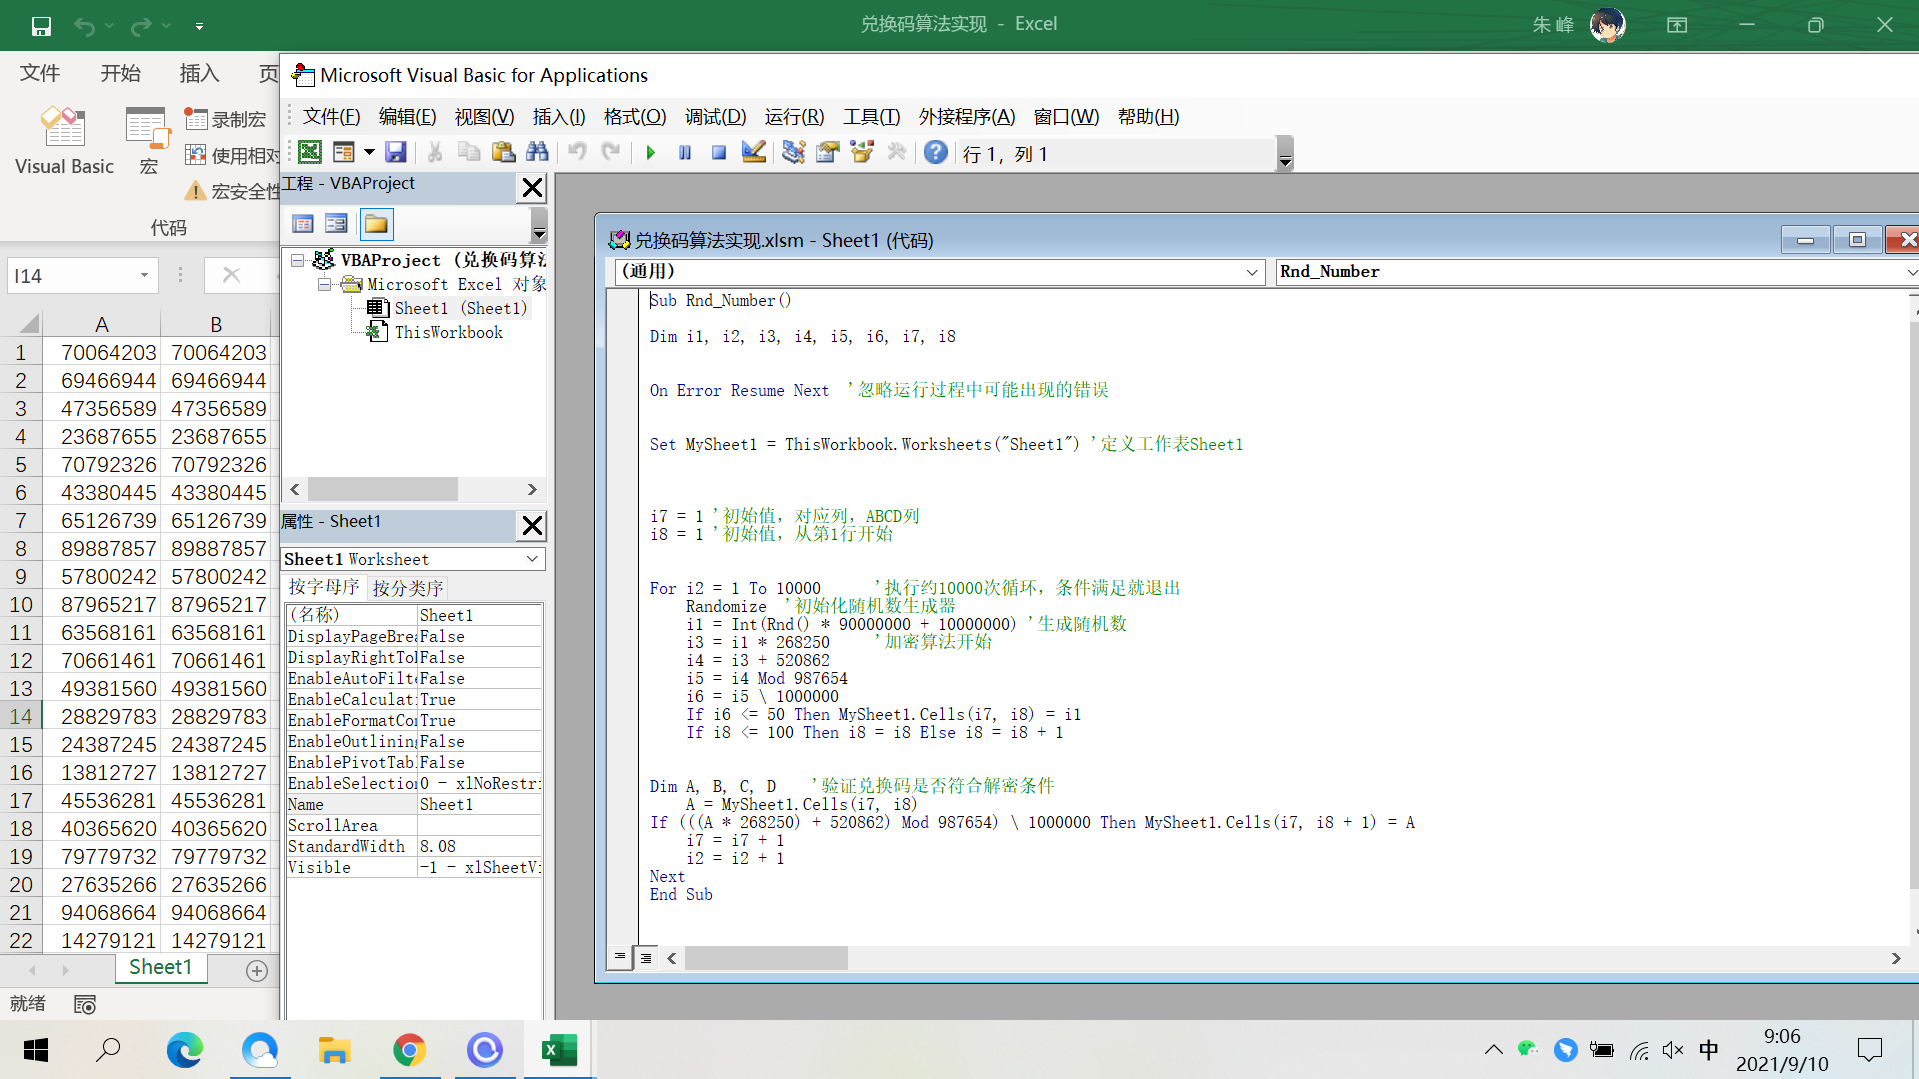
Task: Open the (通用) object dropdown
Action: 1251,272
